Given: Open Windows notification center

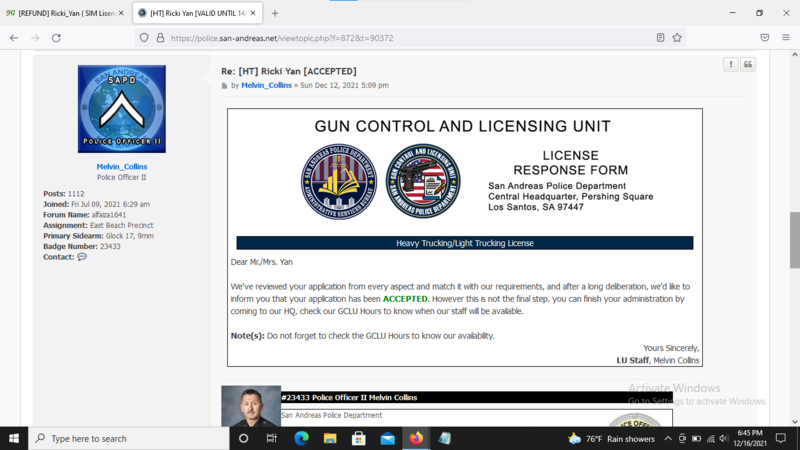Looking at the screenshot, I should coord(781,438).
